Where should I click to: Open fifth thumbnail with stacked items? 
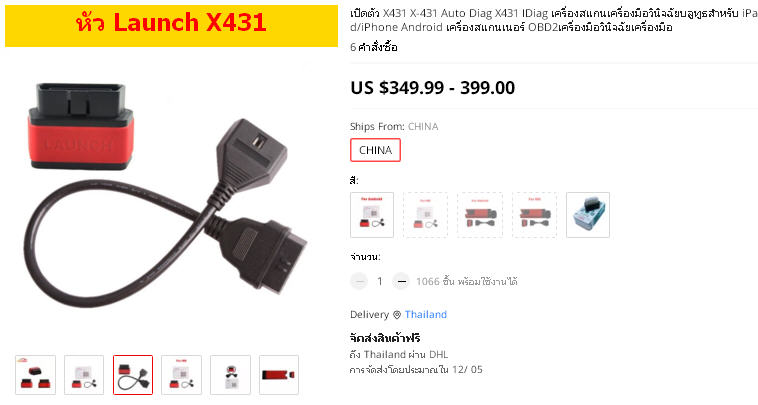point(231,375)
